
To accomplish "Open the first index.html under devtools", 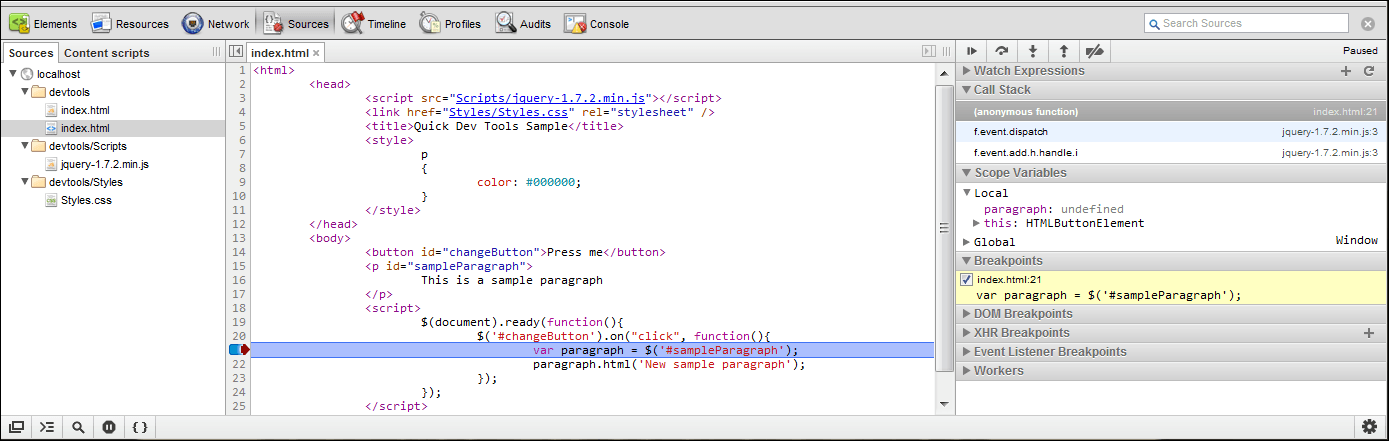I will (84, 110).
